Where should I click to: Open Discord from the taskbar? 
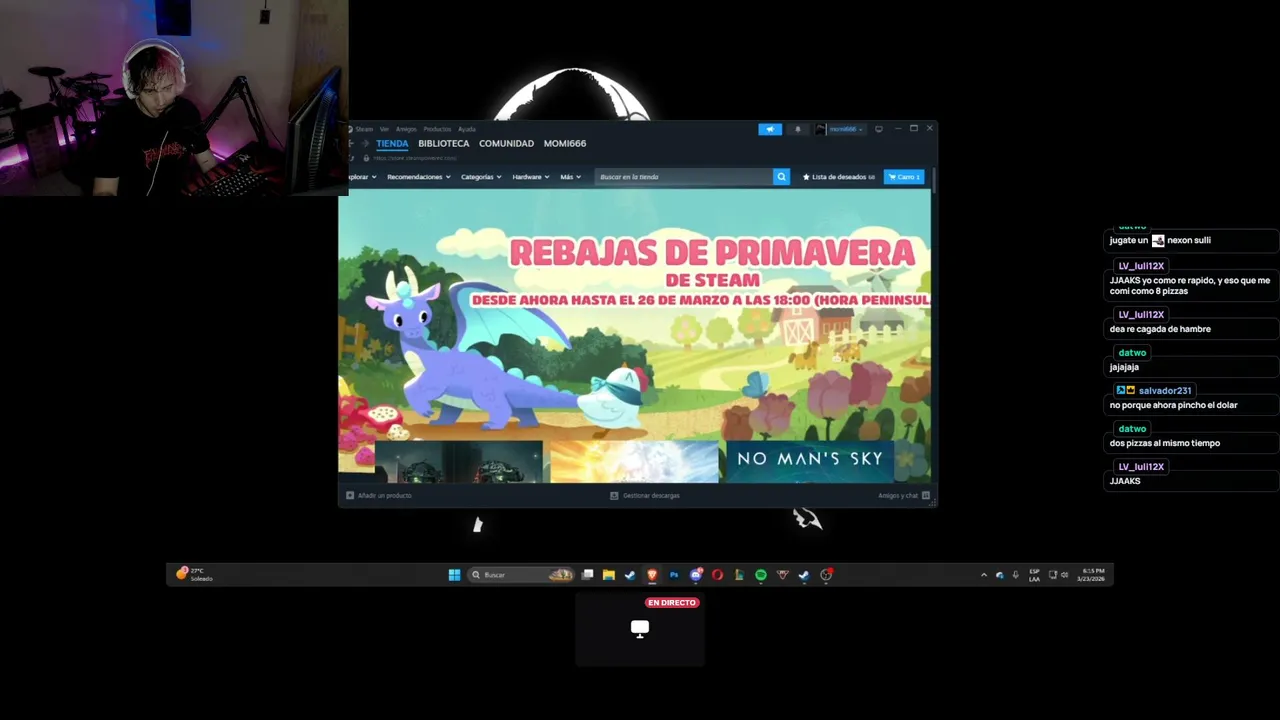[x=696, y=575]
